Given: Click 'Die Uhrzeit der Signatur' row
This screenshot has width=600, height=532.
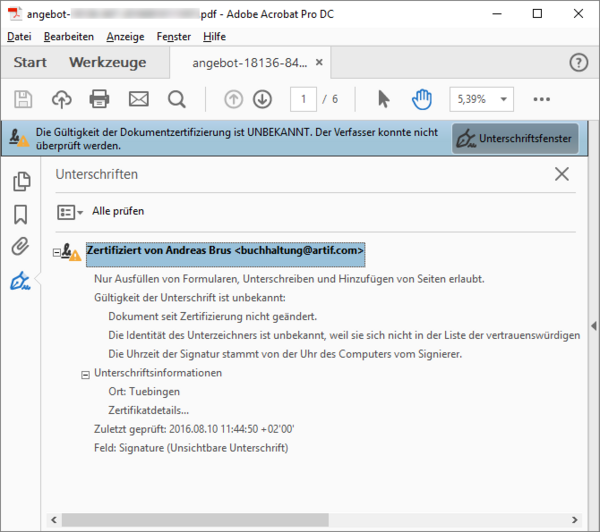Looking at the screenshot, I should tap(285, 354).
